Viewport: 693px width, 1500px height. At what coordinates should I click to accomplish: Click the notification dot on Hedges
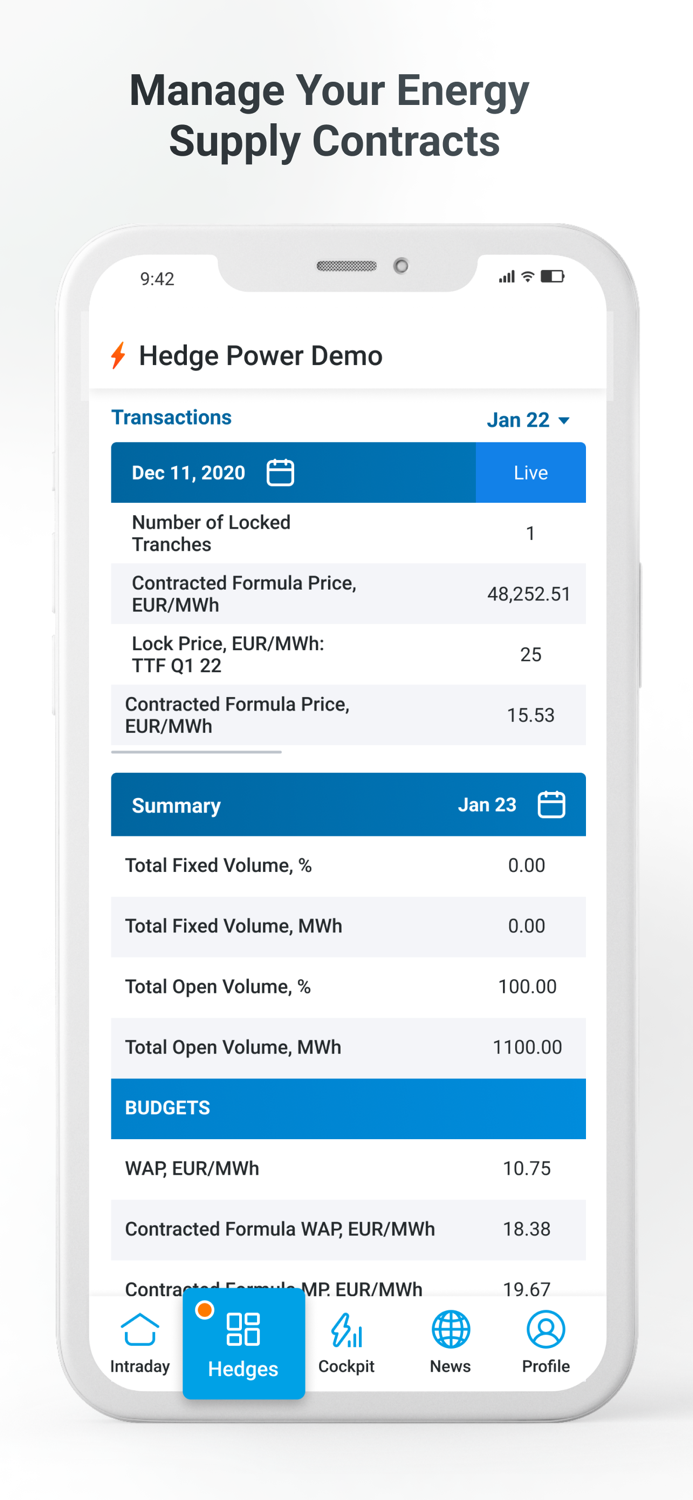tap(205, 1308)
